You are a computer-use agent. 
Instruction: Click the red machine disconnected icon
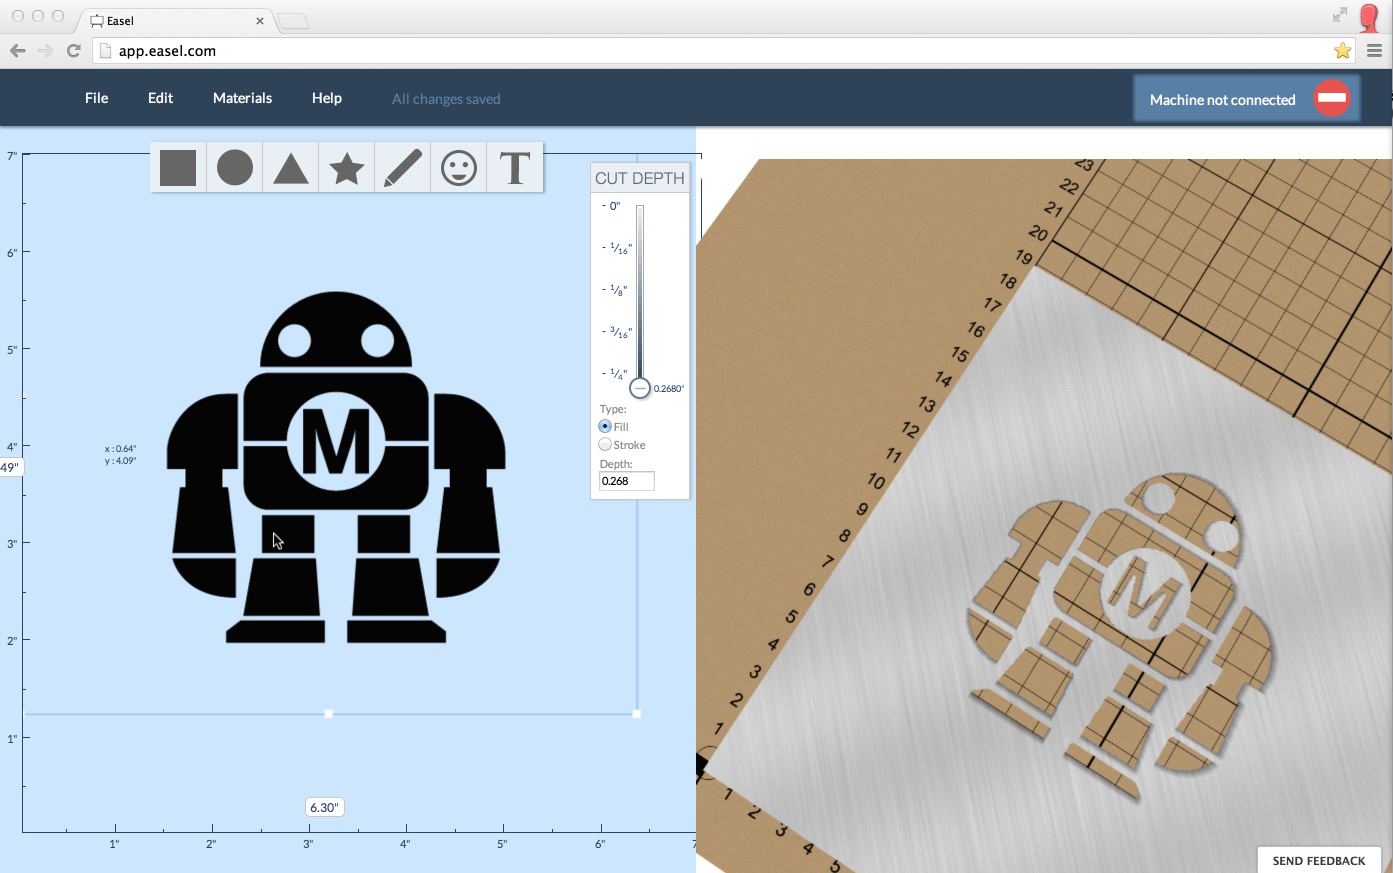pyautogui.click(x=1331, y=98)
